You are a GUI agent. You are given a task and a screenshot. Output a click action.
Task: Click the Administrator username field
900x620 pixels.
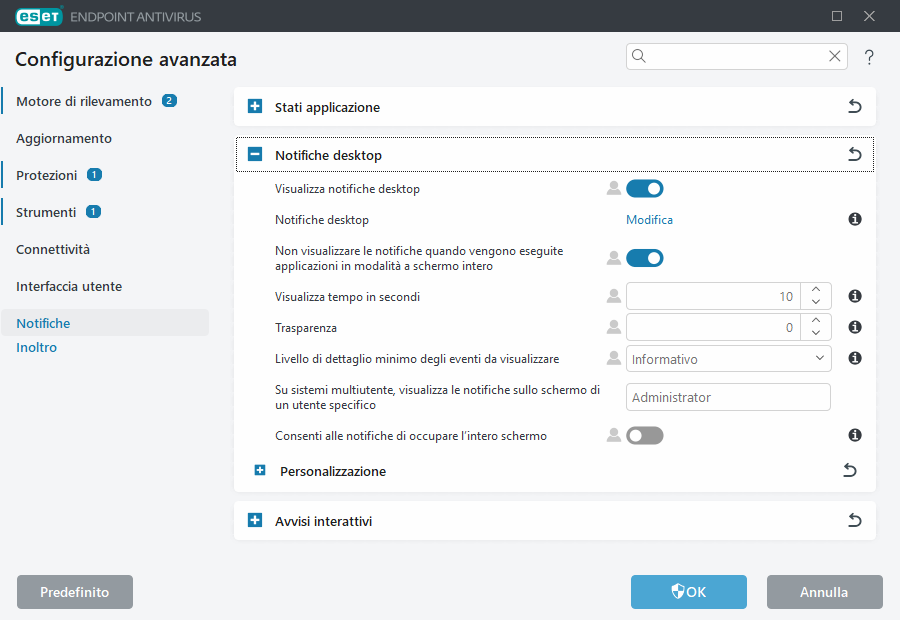click(728, 397)
